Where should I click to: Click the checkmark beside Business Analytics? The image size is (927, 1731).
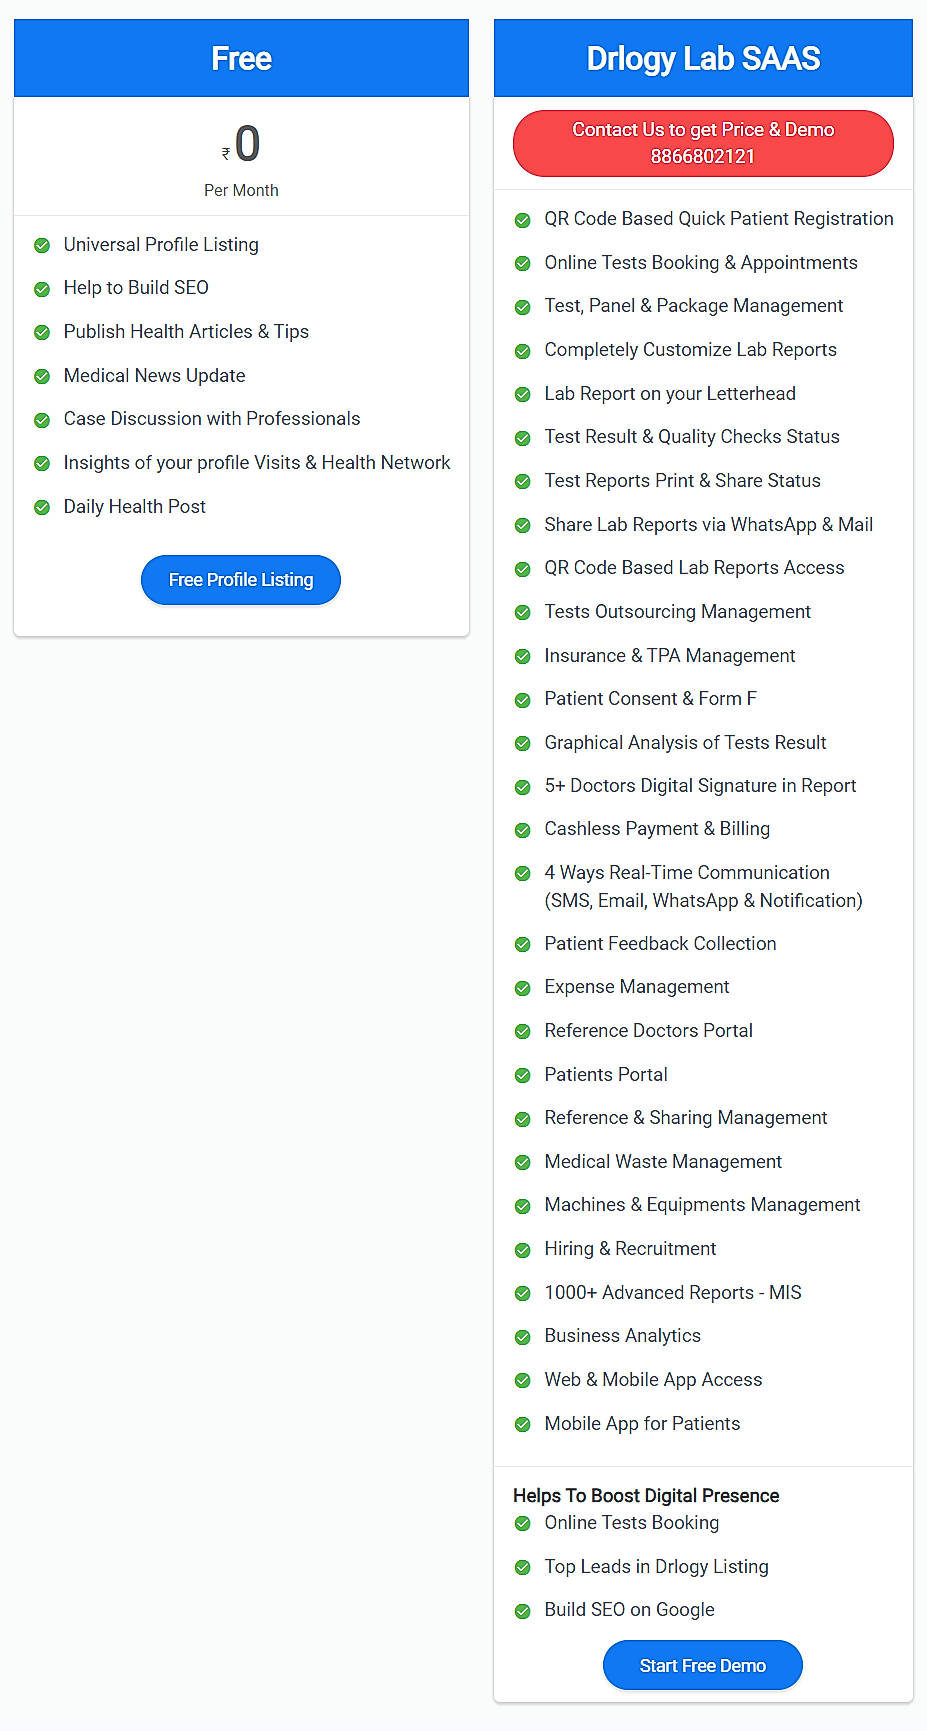point(523,1336)
